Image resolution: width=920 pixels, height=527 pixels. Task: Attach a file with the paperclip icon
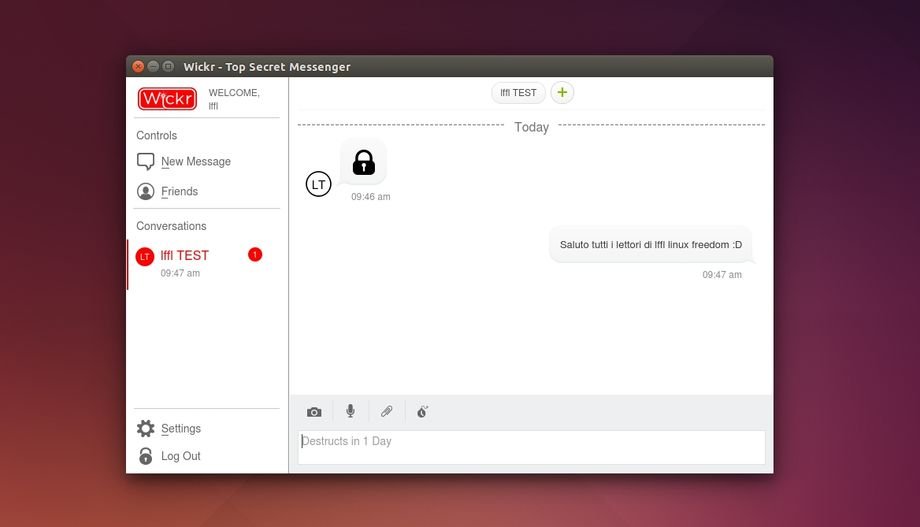(x=386, y=411)
